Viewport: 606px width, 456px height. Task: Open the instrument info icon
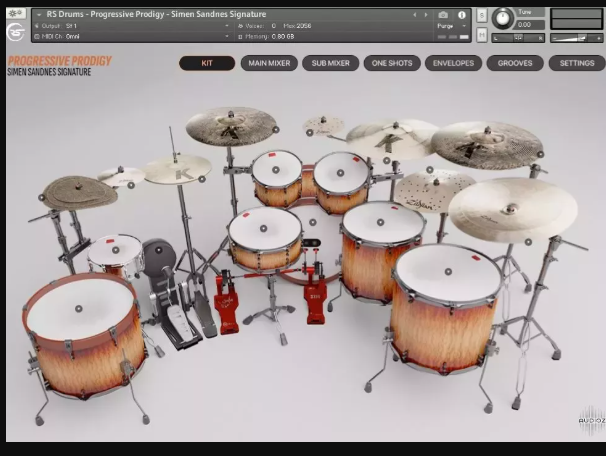point(461,15)
